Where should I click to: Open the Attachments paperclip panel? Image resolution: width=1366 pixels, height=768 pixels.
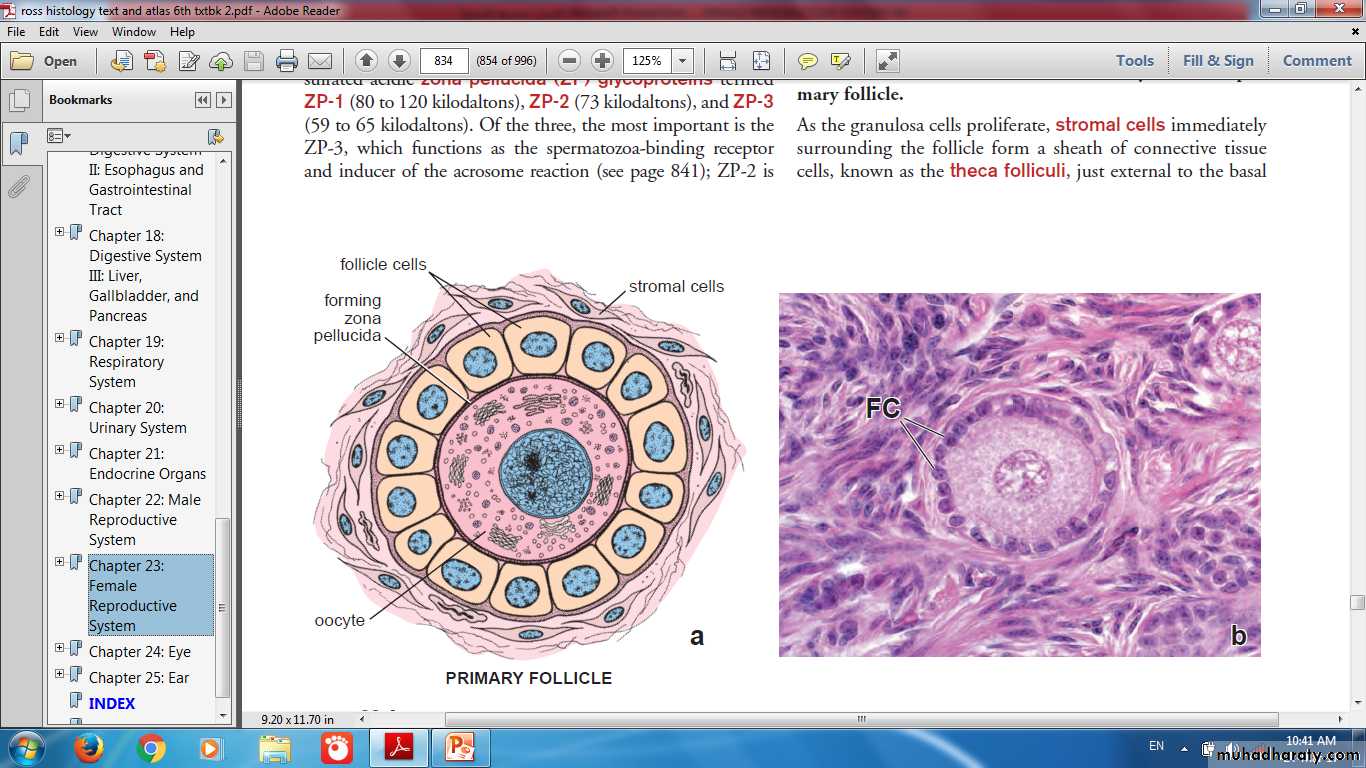click(x=18, y=187)
